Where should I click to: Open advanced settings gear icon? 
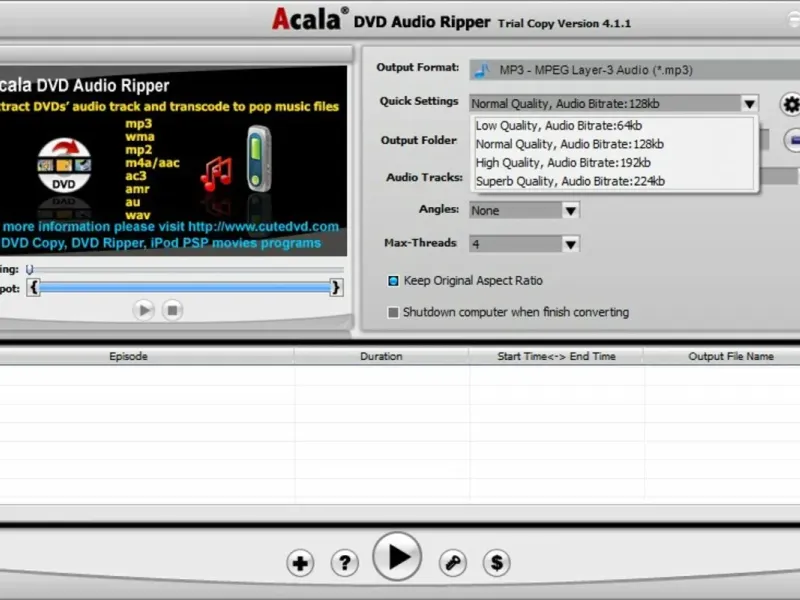click(x=790, y=105)
